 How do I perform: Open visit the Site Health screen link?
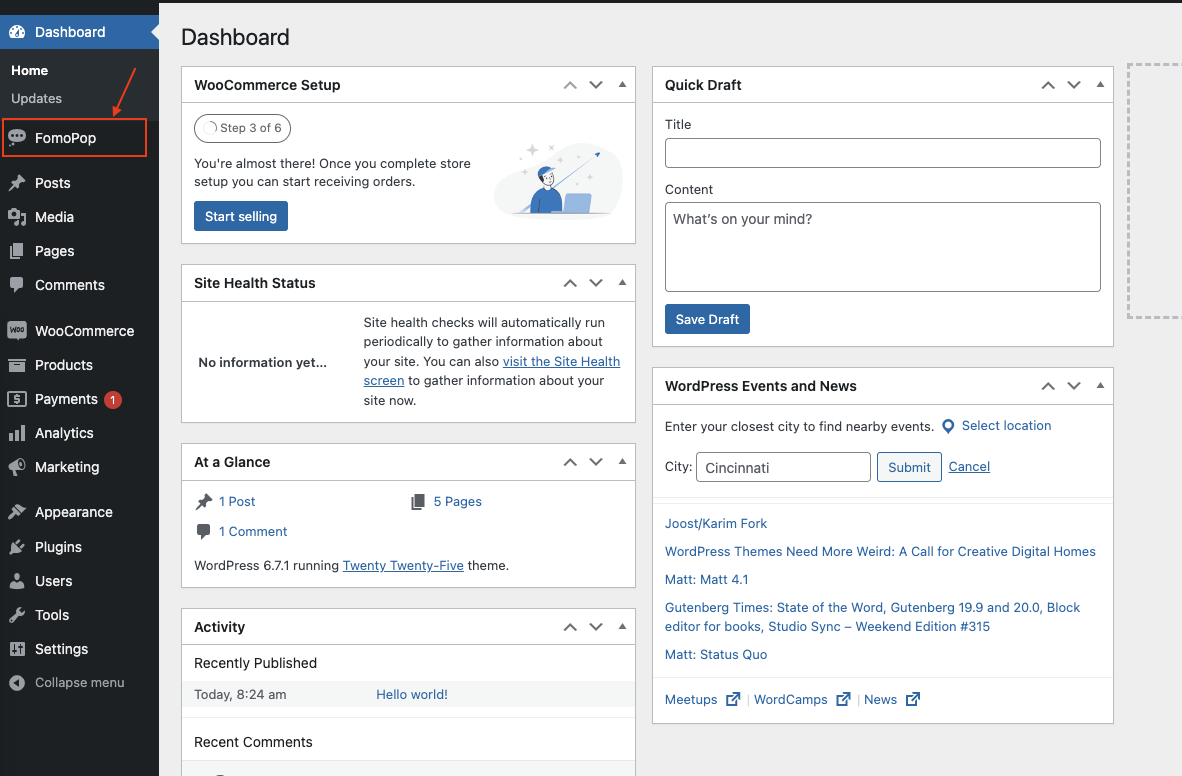[491, 371]
